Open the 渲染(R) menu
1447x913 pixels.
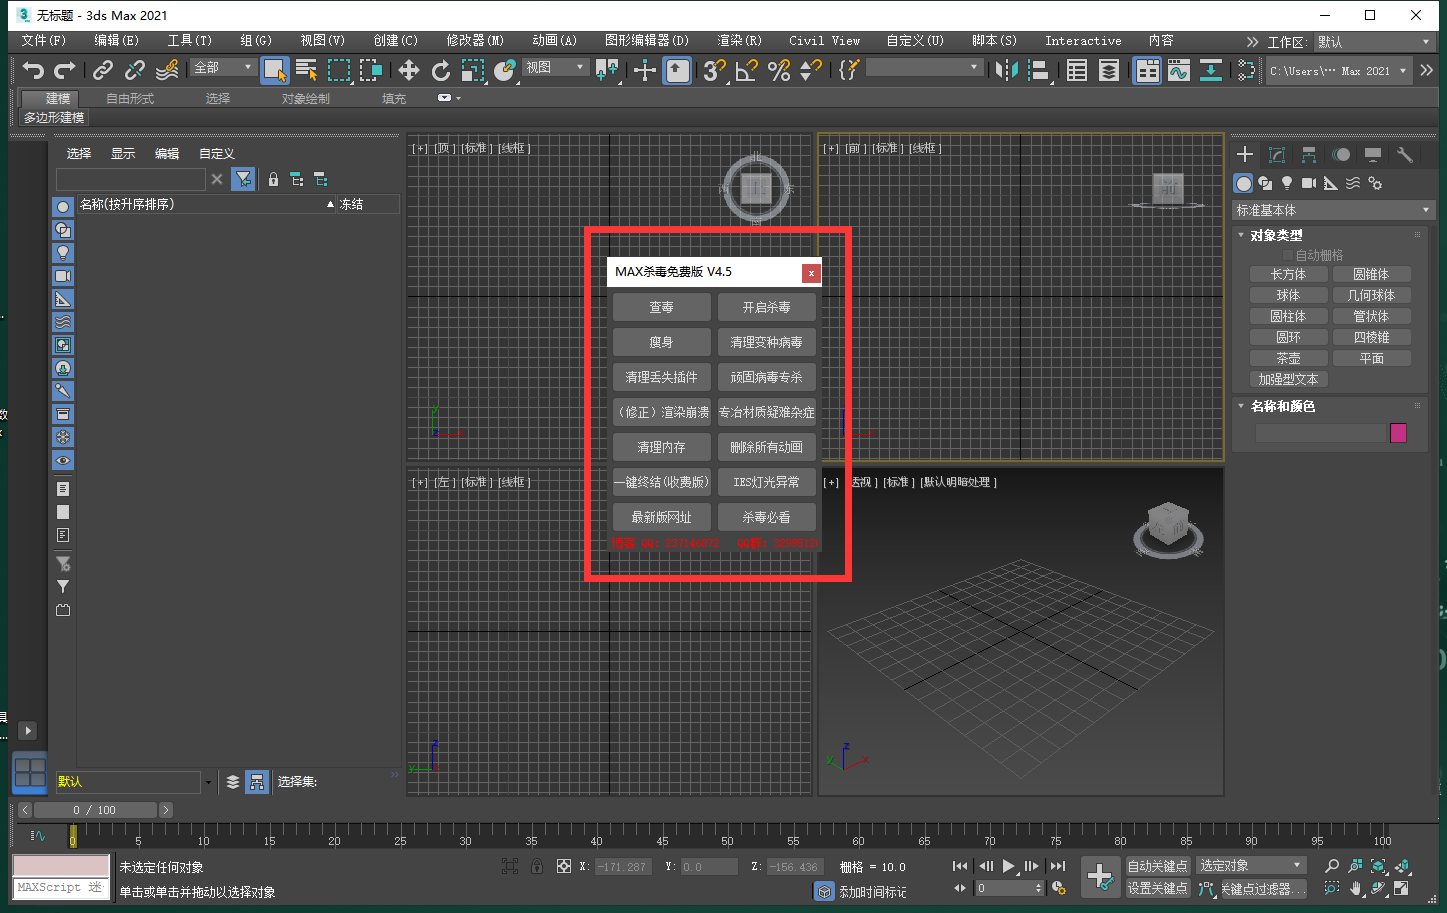tap(739, 41)
